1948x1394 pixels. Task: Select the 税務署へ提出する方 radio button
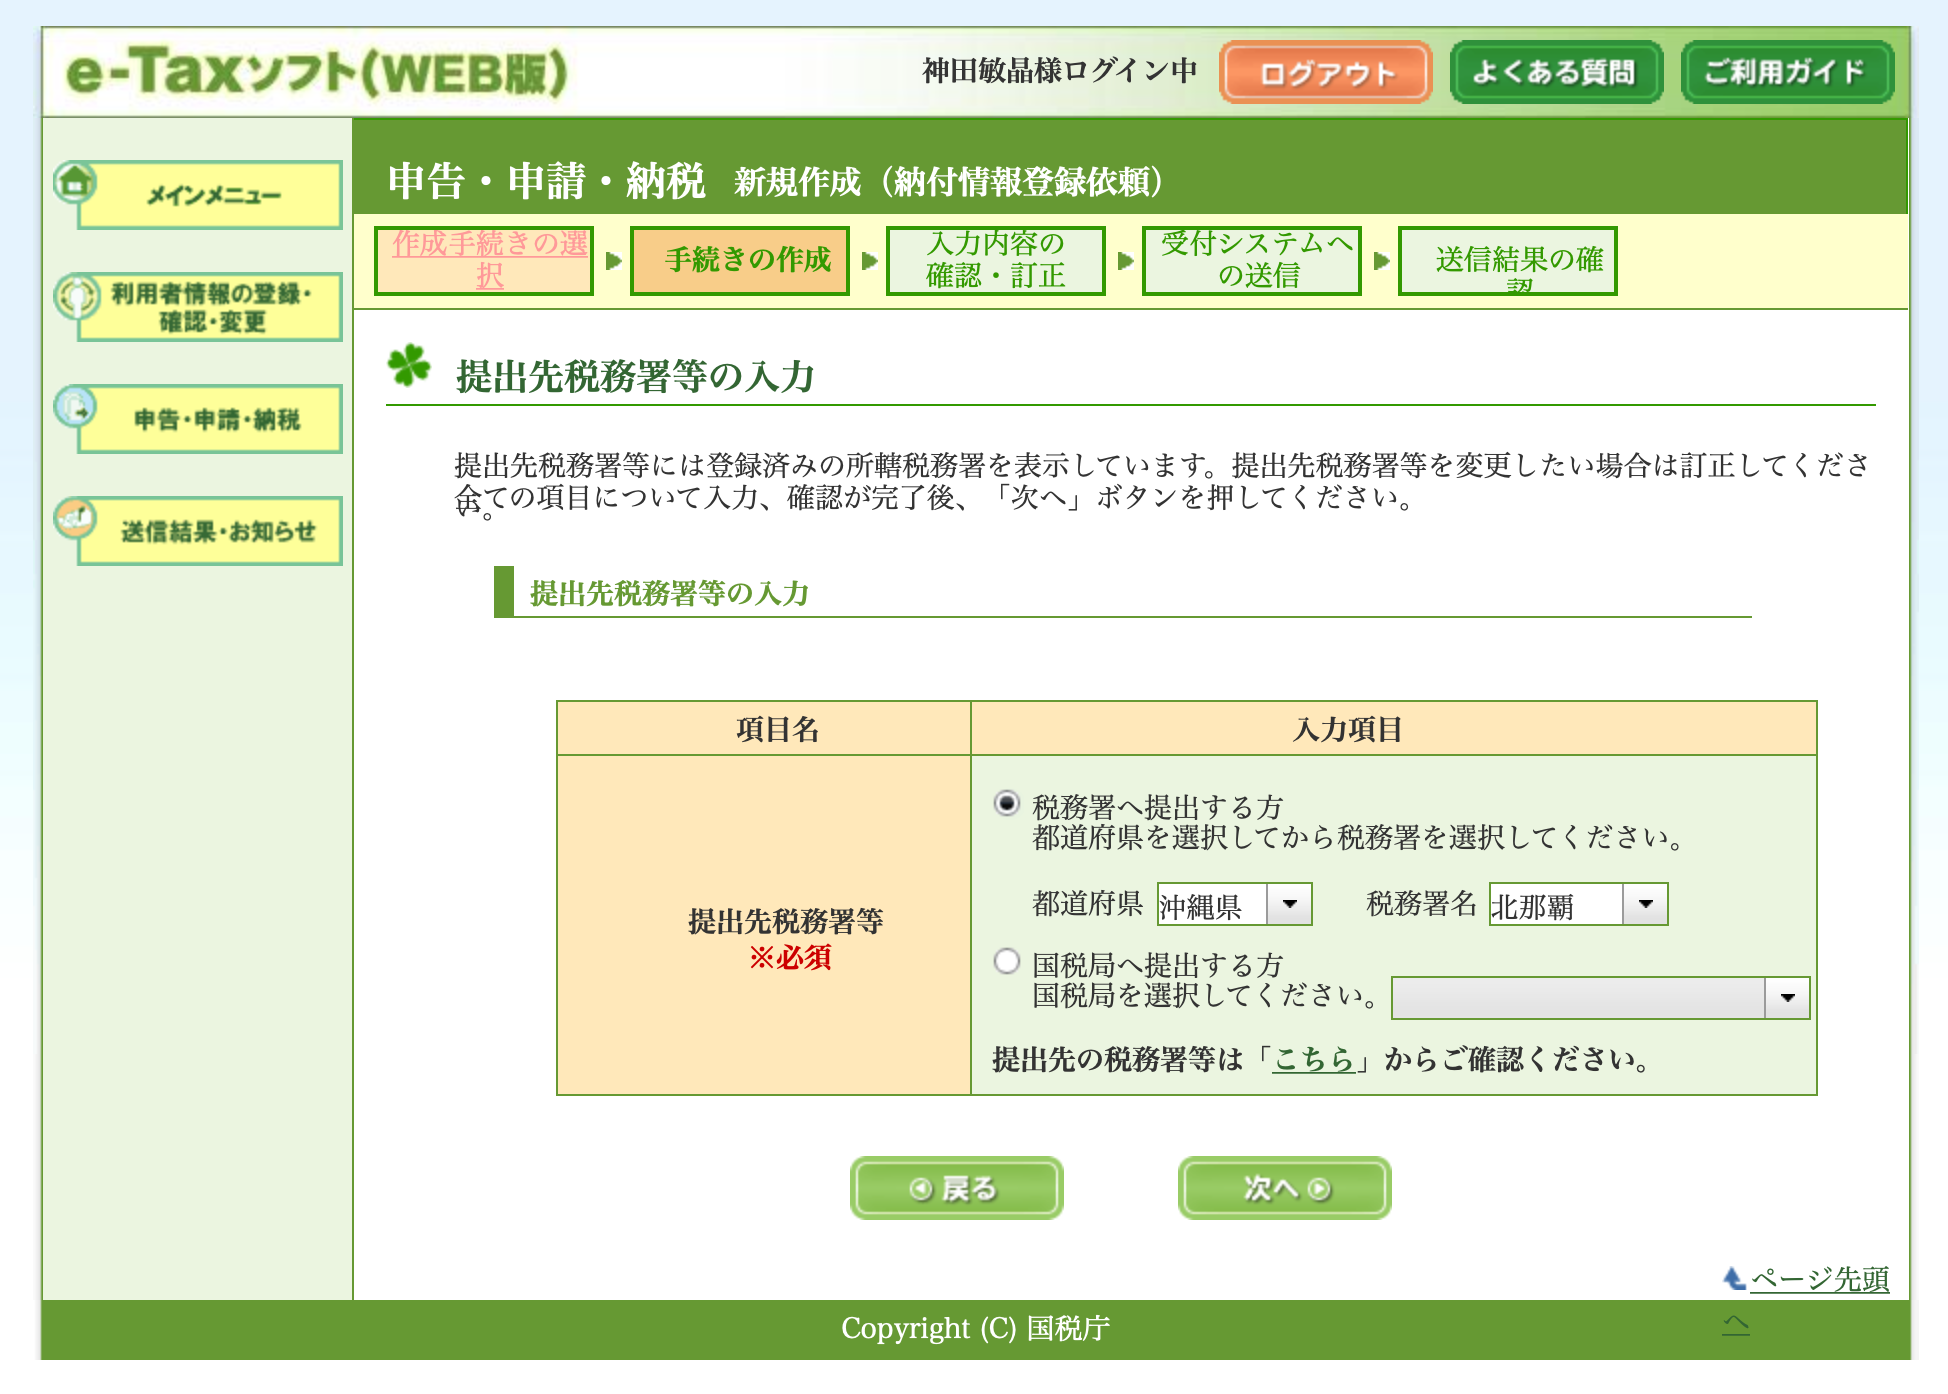point(1007,804)
